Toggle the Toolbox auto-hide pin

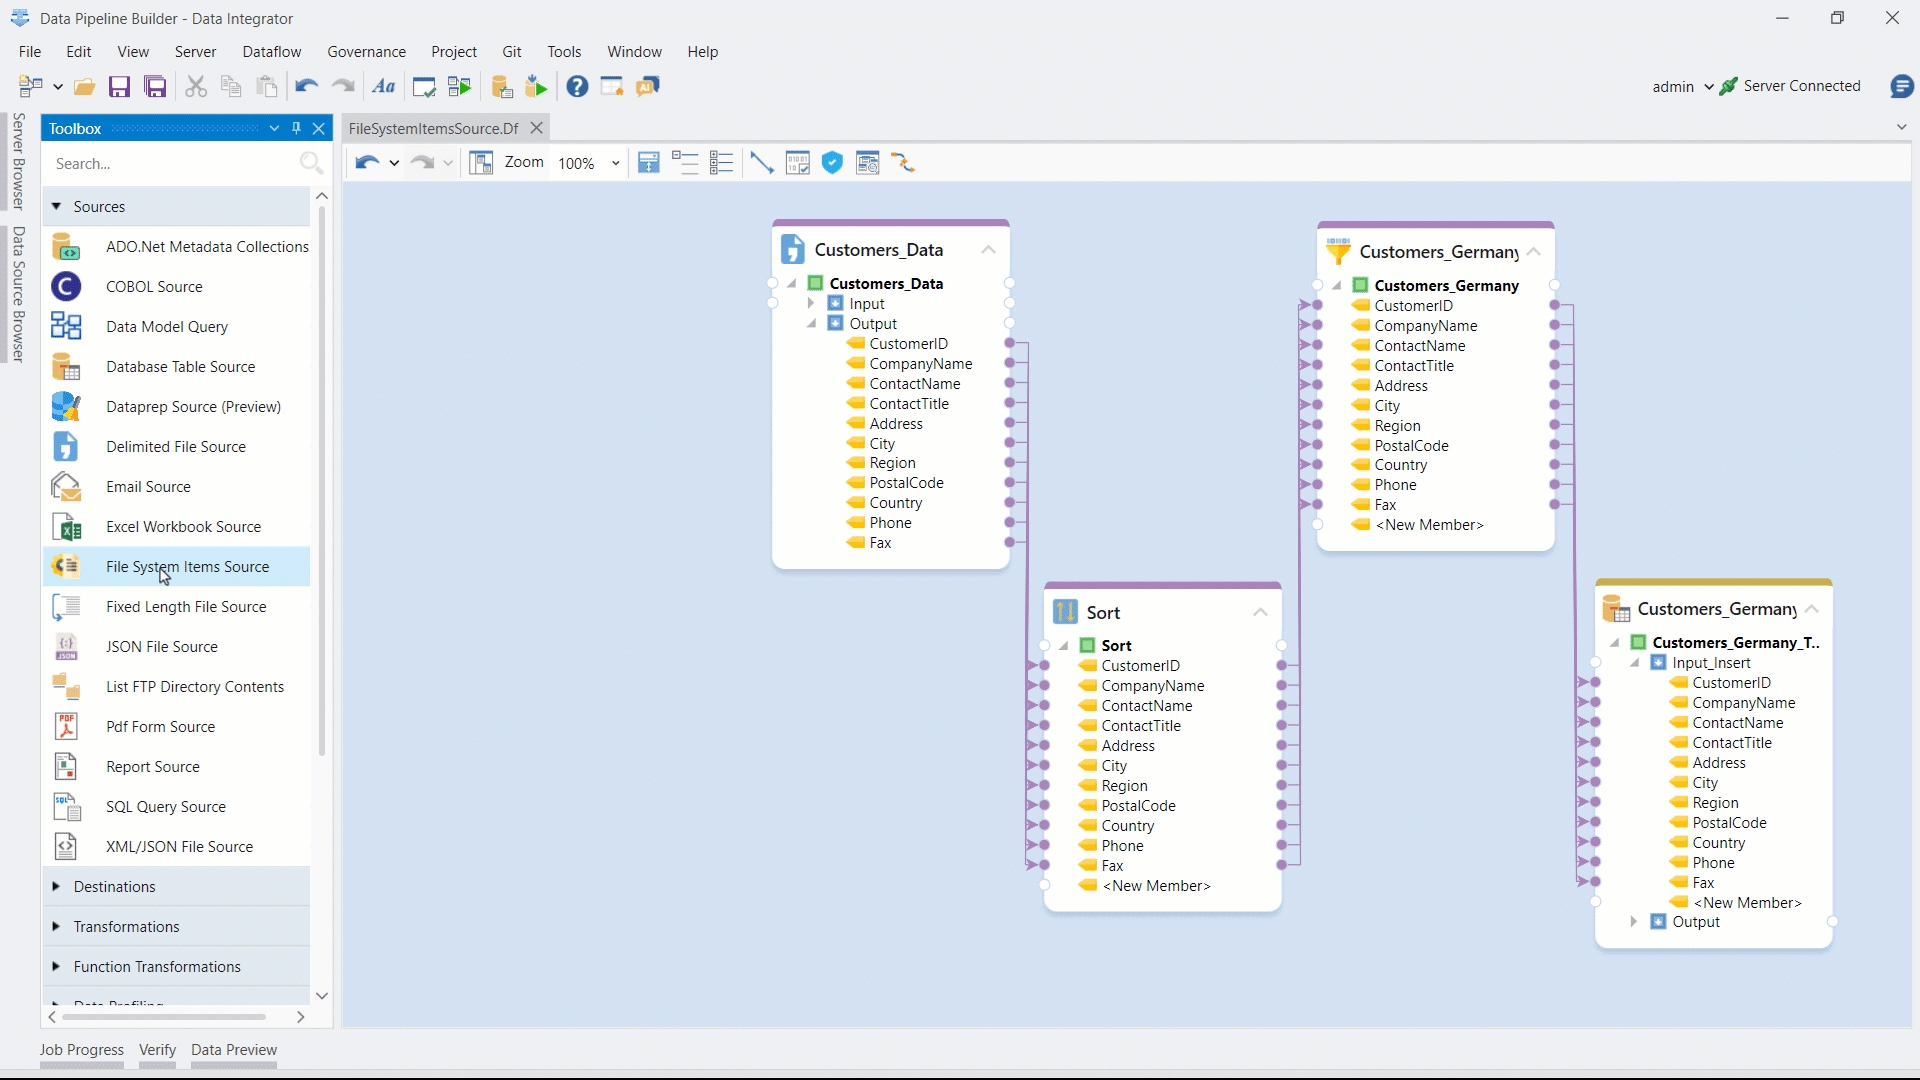point(296,128)
